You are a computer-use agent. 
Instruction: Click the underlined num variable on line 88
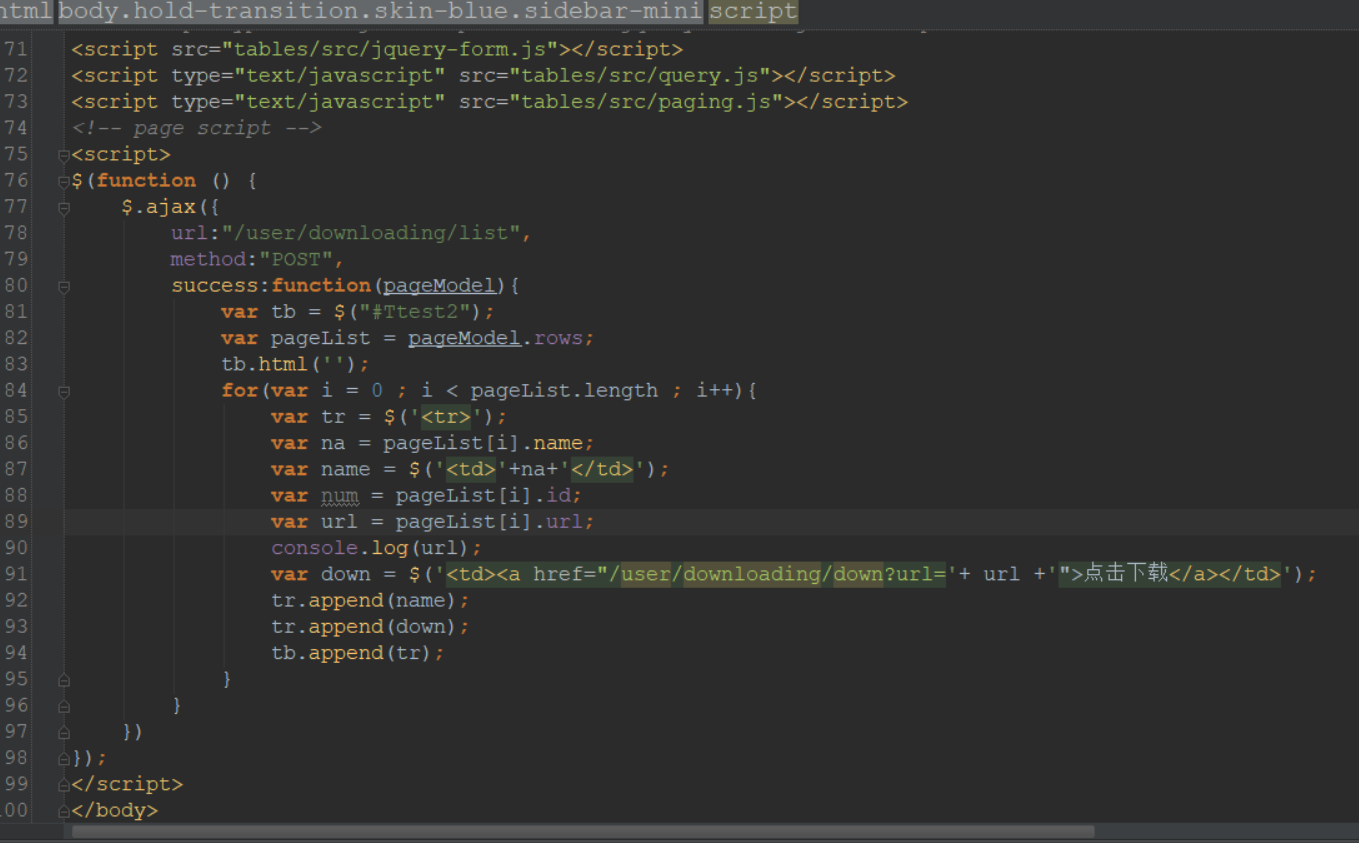(340, 495)
